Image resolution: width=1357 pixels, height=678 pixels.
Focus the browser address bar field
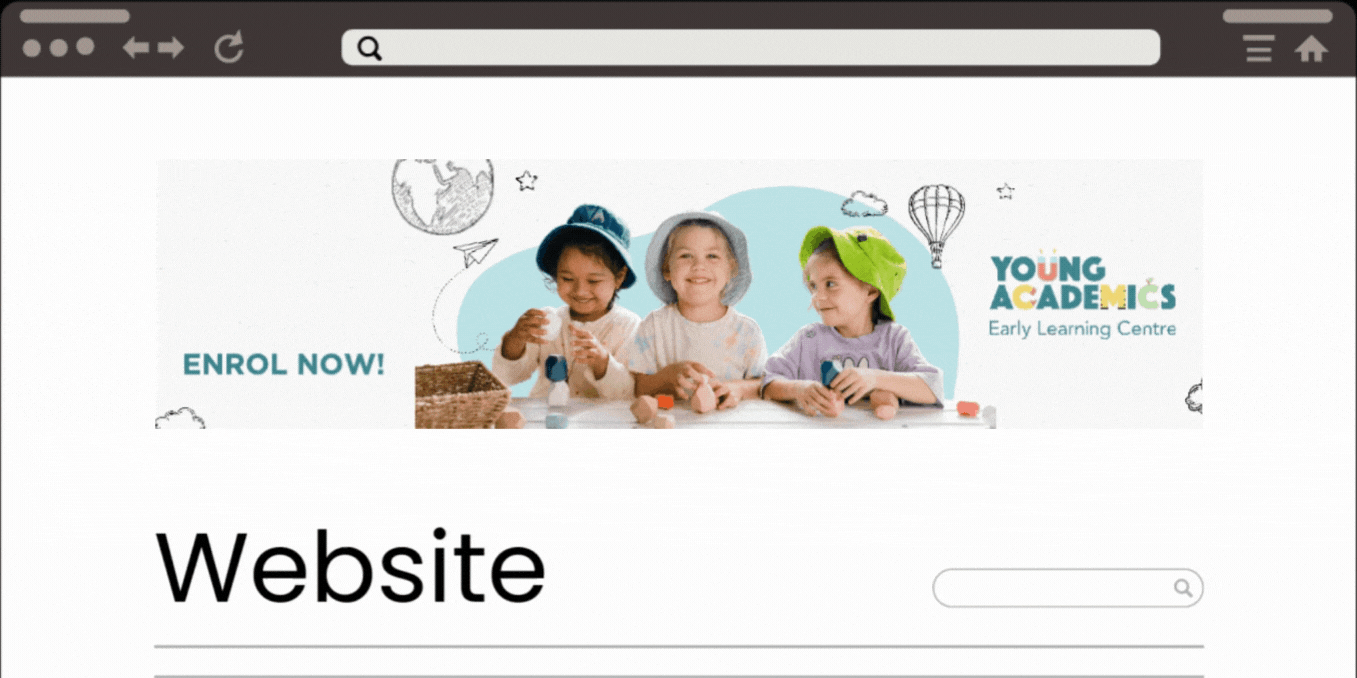(x=751, y=47)
